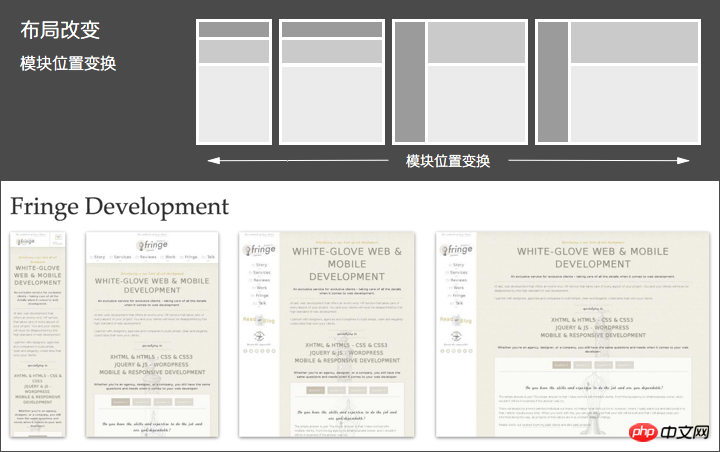Click 'JQUERY & JS - WORDPRESS' below the three-line headline
This screenshot has height=452, width=720.
(x=346, y=353)
